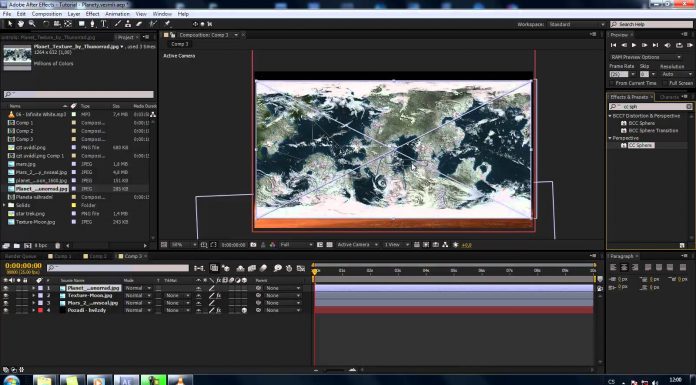Image resolution: width=696 pixels, height=385 pixels.
Task: Click the Show Channel color icon
Action: tap(273, 245)
